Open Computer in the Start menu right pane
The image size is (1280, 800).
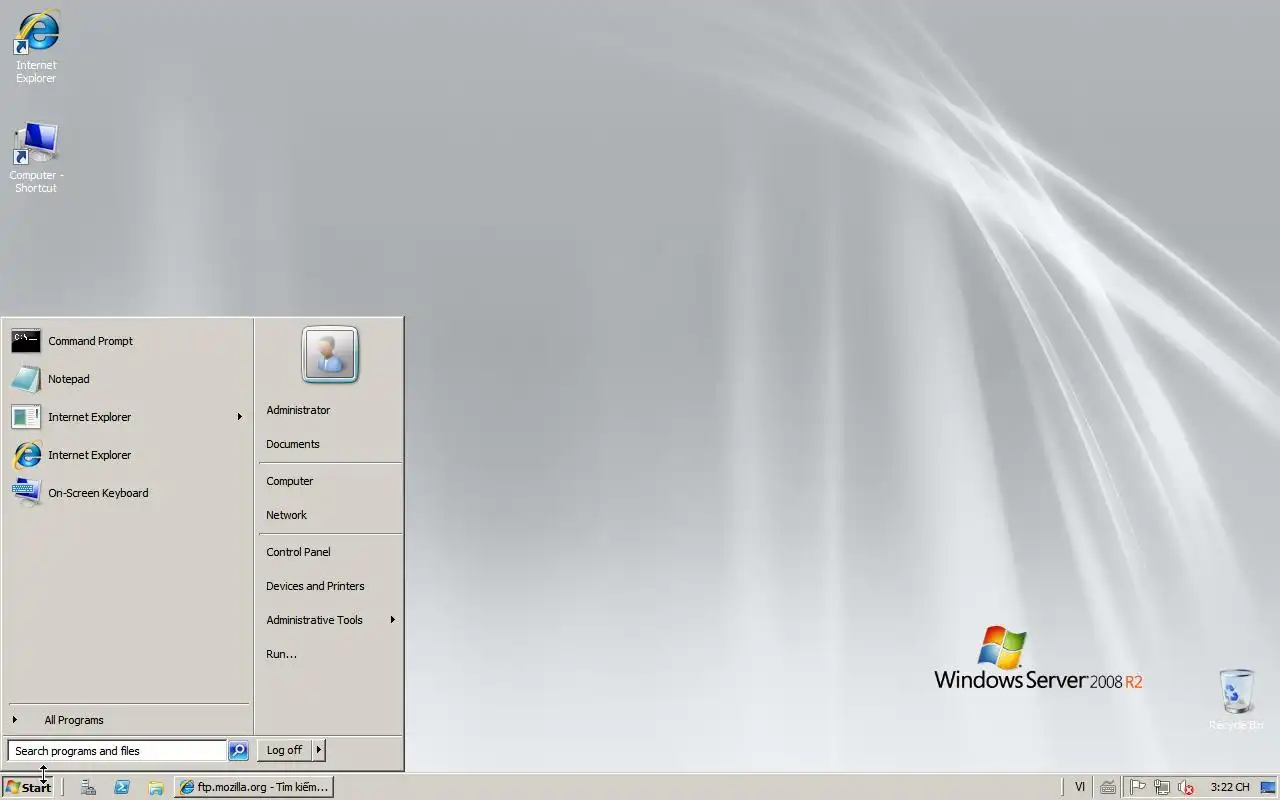click(330, 481)
